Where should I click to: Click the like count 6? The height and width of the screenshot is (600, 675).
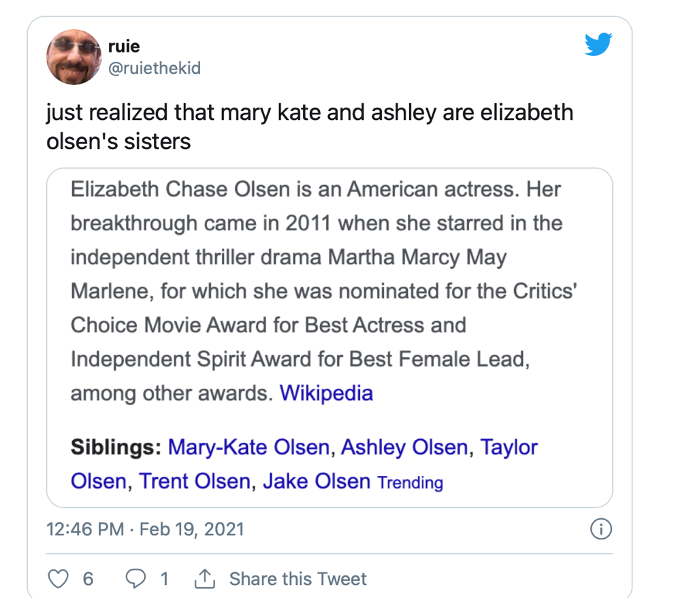[88, 578]
